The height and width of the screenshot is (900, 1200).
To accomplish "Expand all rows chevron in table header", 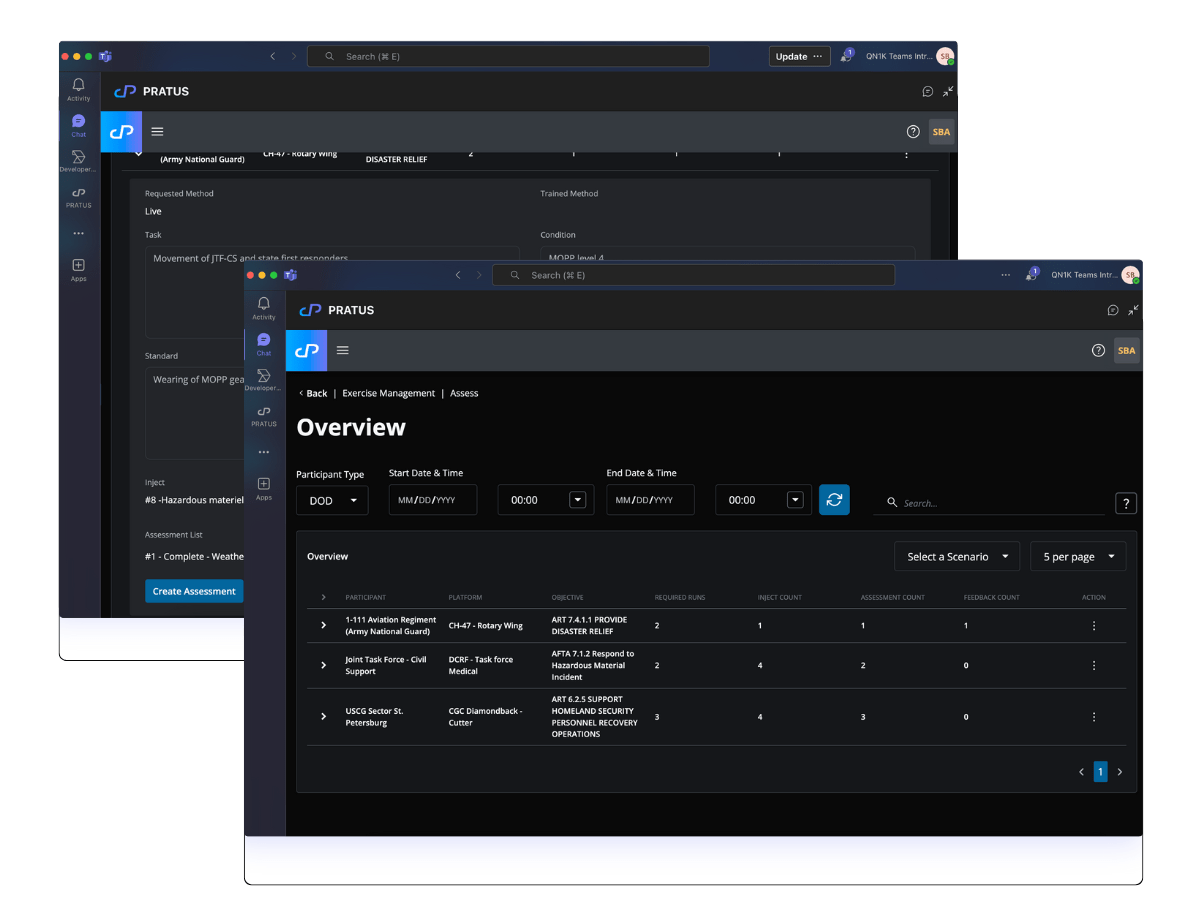I will click(323, 597).
